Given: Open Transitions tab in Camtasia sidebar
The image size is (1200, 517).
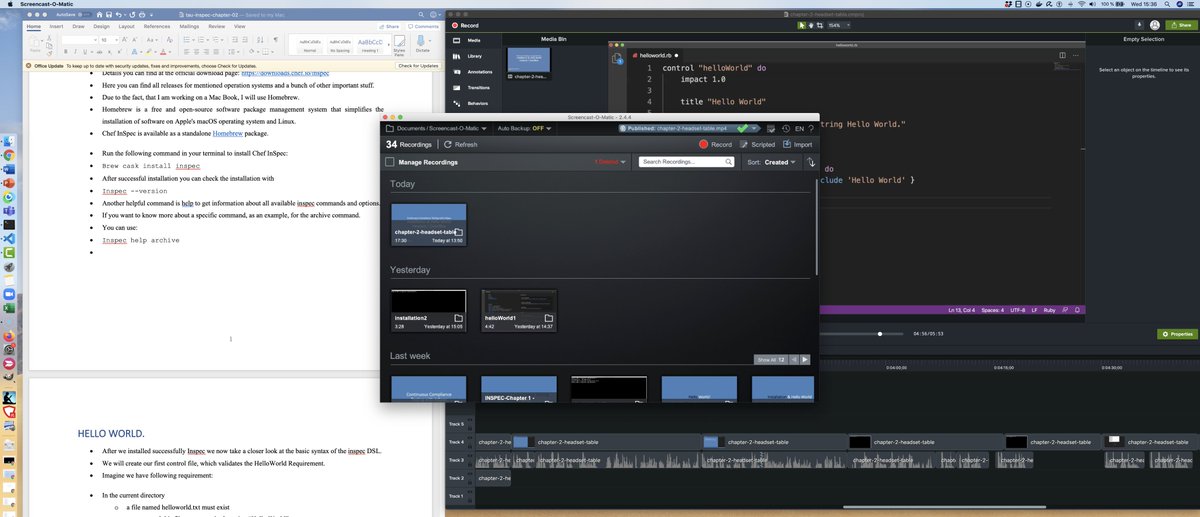Looking at the screenshot, I should [473, 87].
